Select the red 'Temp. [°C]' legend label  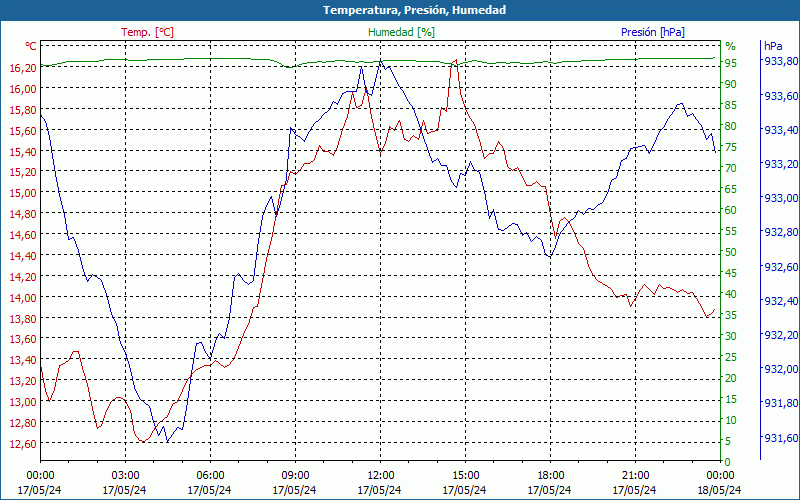(x=147, y=32)
